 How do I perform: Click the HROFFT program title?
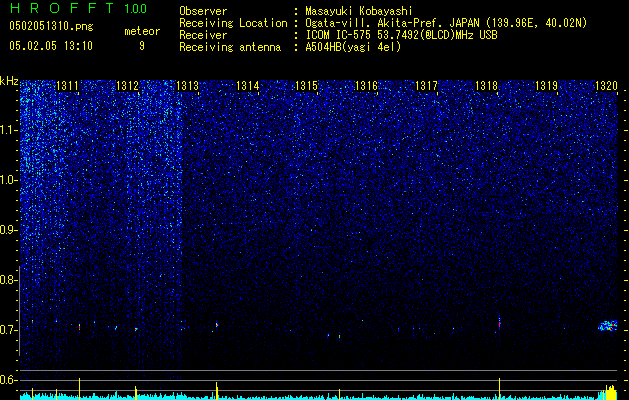[62, 8]
